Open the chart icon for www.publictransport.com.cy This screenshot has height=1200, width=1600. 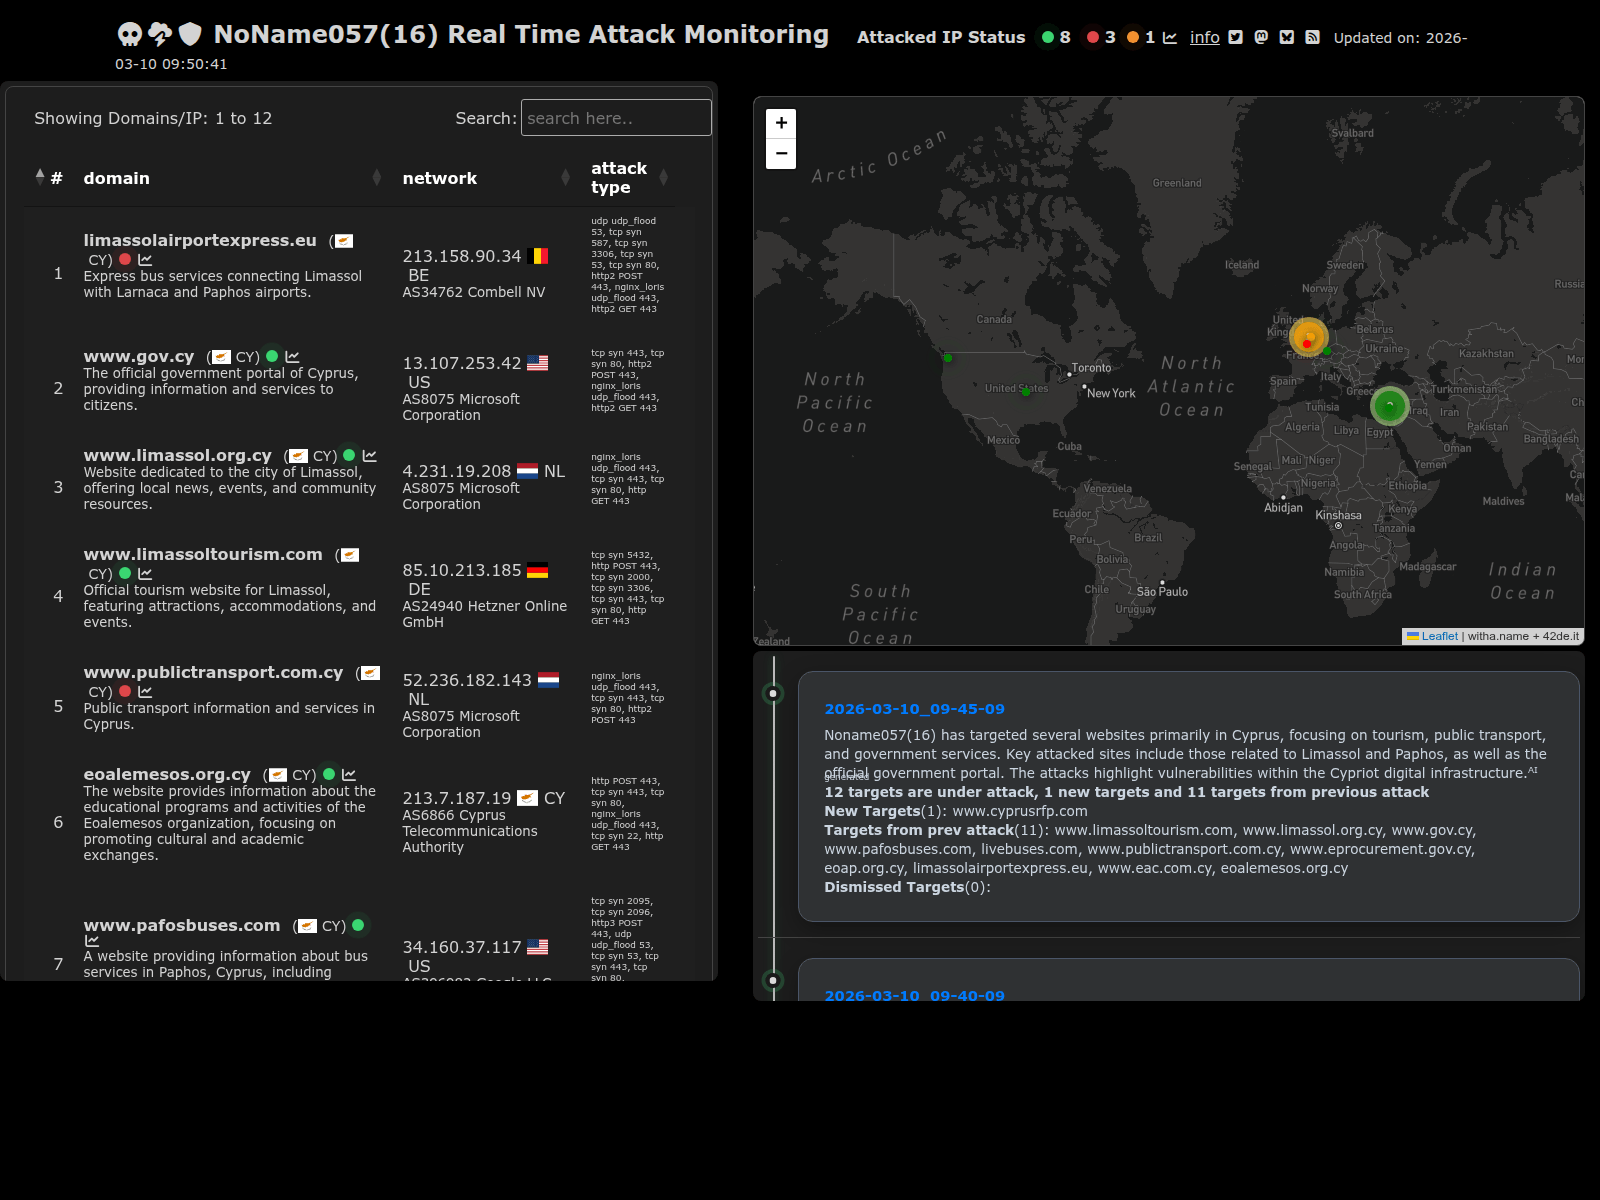145,692
